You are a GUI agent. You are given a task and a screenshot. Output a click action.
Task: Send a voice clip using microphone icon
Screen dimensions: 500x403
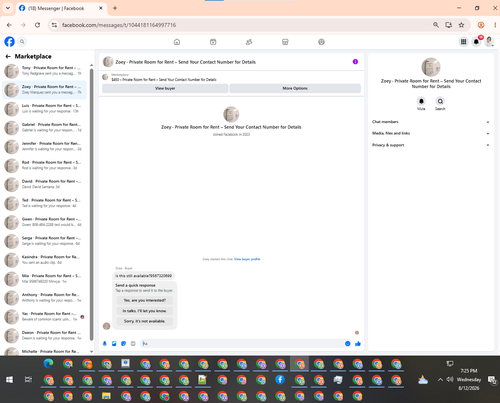point(105,344)
